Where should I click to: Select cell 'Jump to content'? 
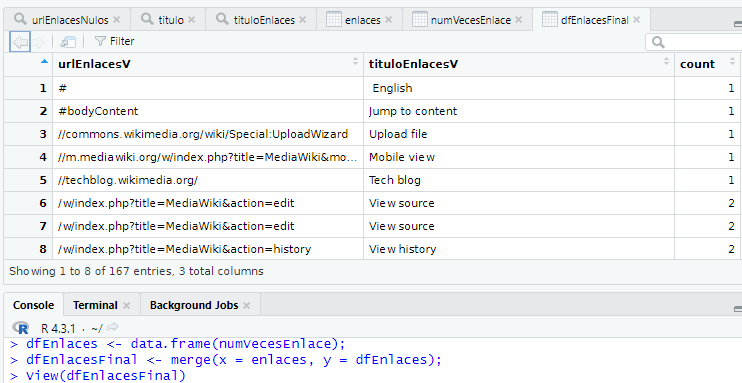click(x=519, y=111)
